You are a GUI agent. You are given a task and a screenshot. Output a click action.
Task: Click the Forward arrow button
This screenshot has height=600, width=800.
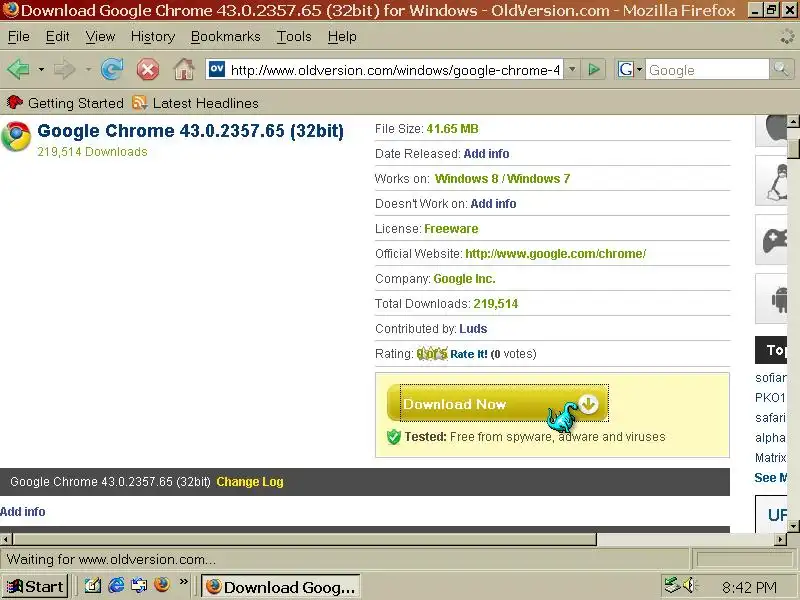pos(64,69)
